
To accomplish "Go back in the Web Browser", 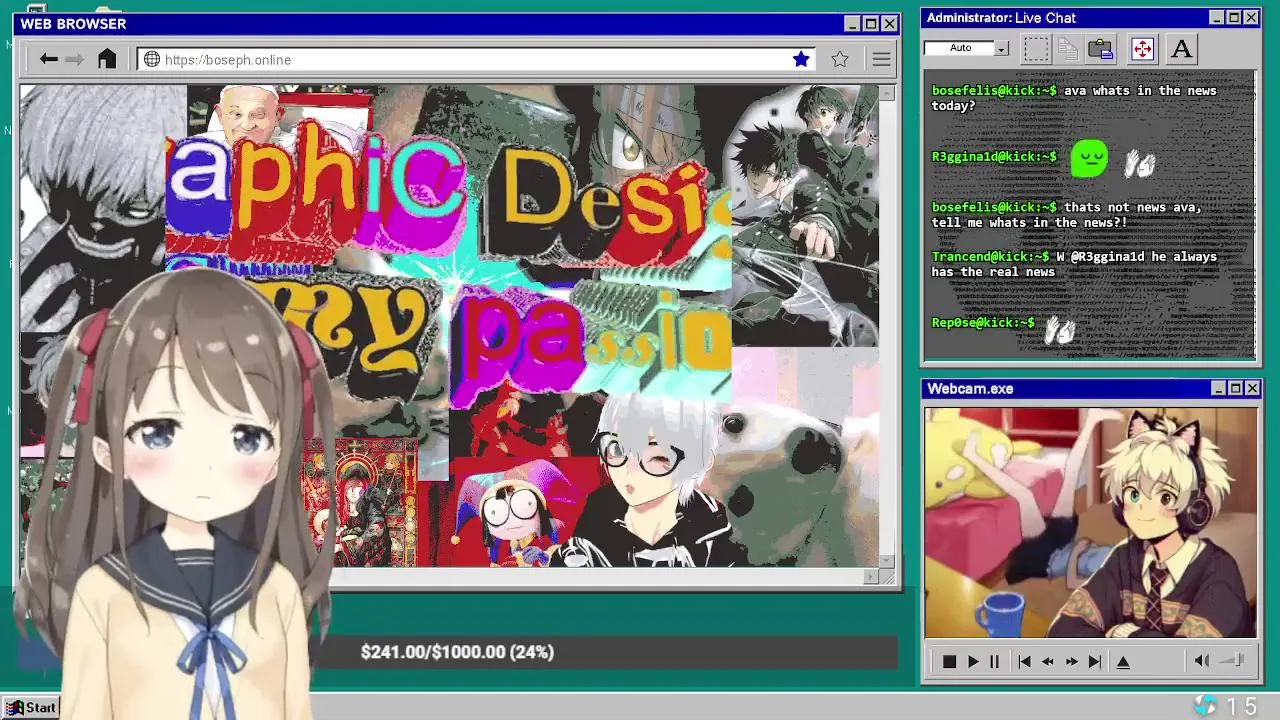I will coord(48,60).
